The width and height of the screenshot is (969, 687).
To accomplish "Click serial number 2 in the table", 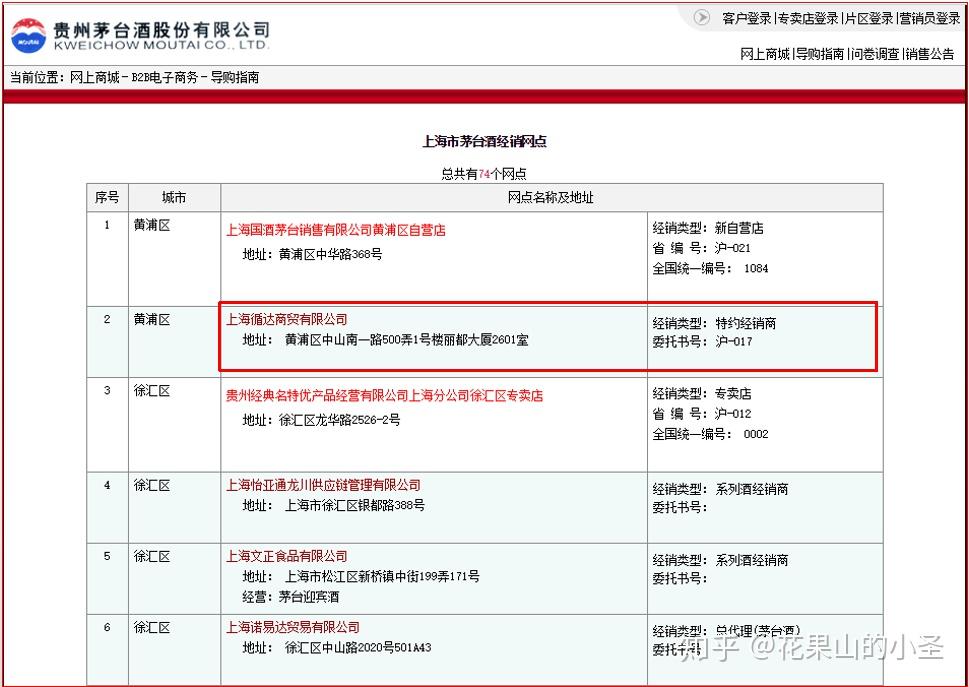I will pyautogui.click(x=107, y=319).
